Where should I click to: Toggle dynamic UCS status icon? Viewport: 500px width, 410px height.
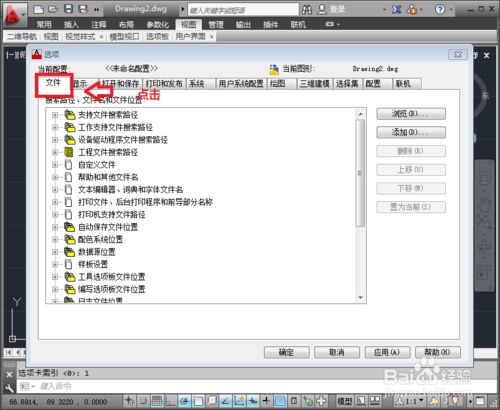[x=239, y=400]
